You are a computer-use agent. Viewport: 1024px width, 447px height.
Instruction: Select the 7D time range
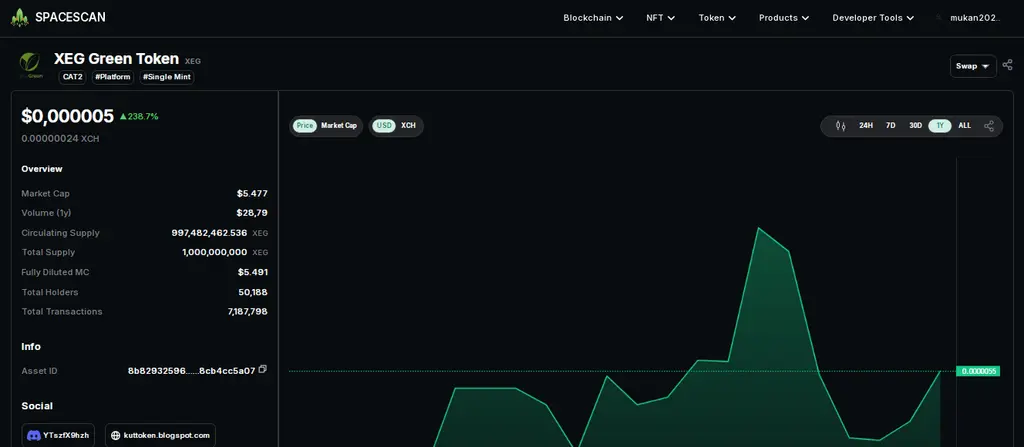[891, 125]
